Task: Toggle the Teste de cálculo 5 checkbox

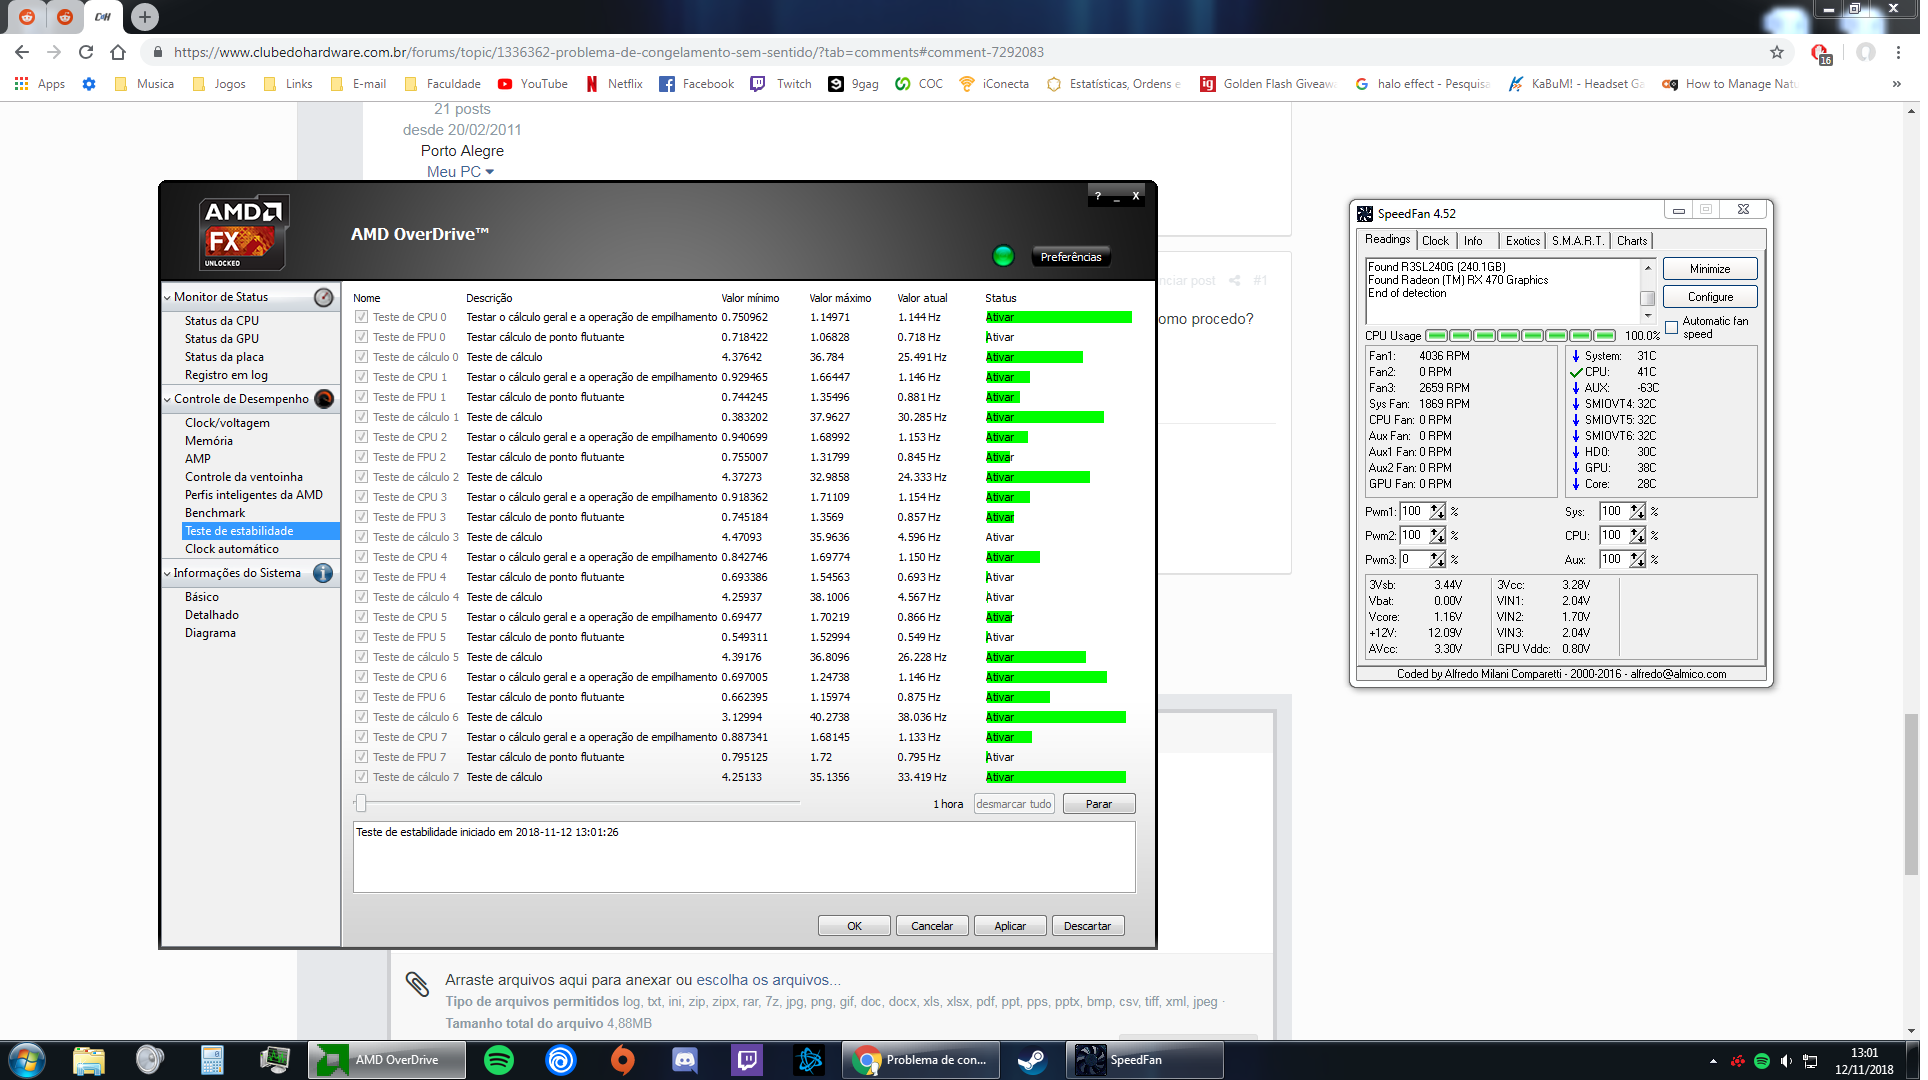Action: point(361,657)
